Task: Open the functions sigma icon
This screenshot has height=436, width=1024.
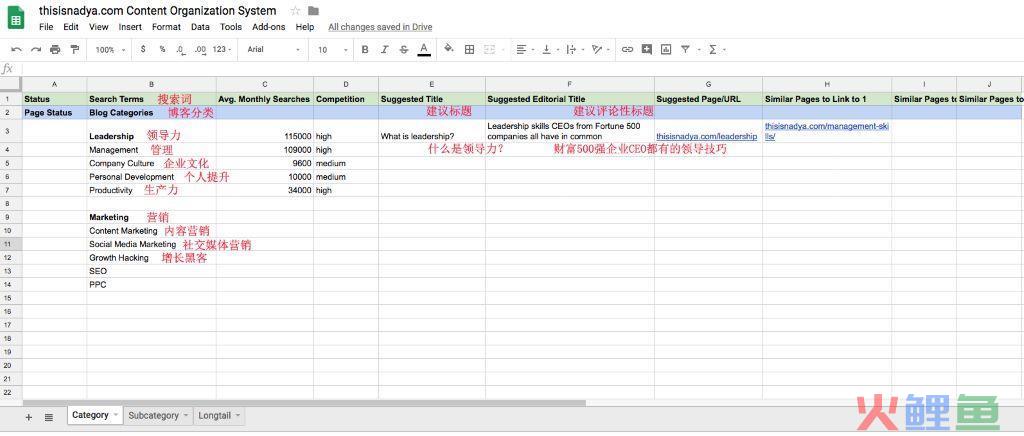Action: tap(712, 50)
